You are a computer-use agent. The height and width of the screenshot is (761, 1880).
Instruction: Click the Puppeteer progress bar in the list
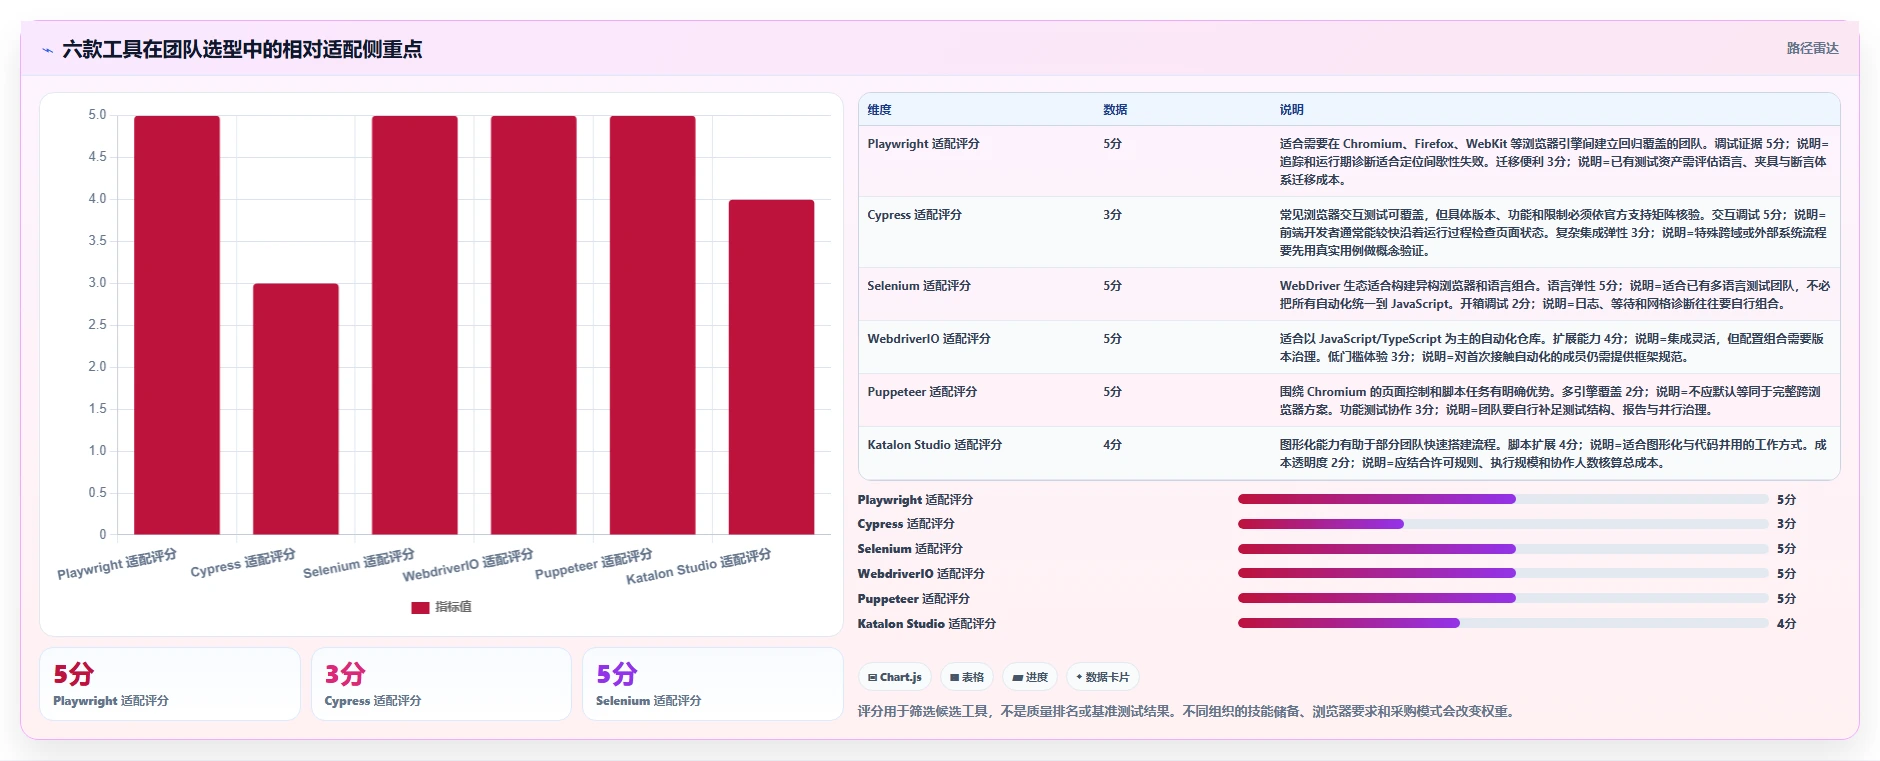click(1503, 598)
